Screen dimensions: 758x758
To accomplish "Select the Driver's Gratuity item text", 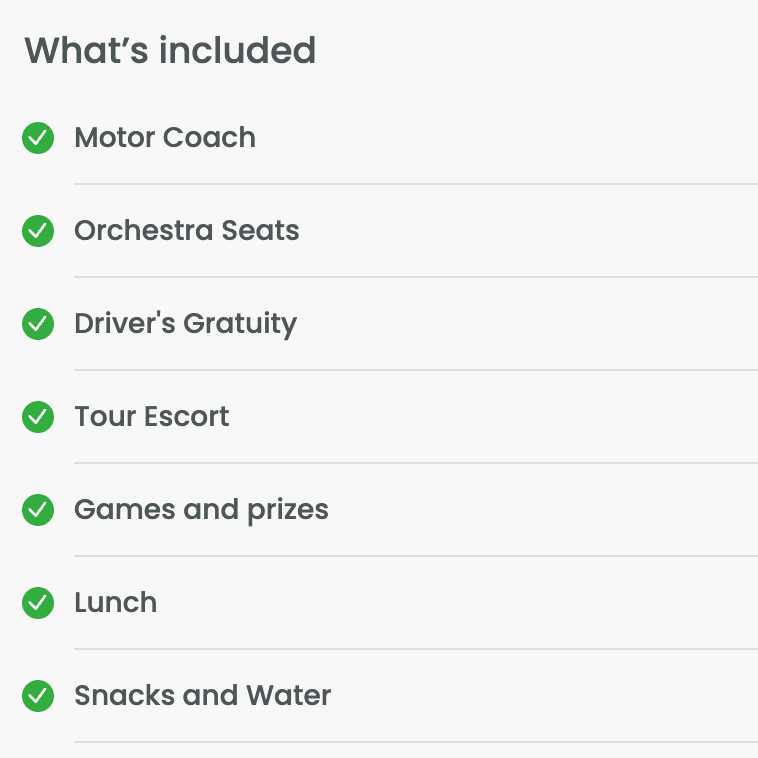I will [x=185, y=324].
